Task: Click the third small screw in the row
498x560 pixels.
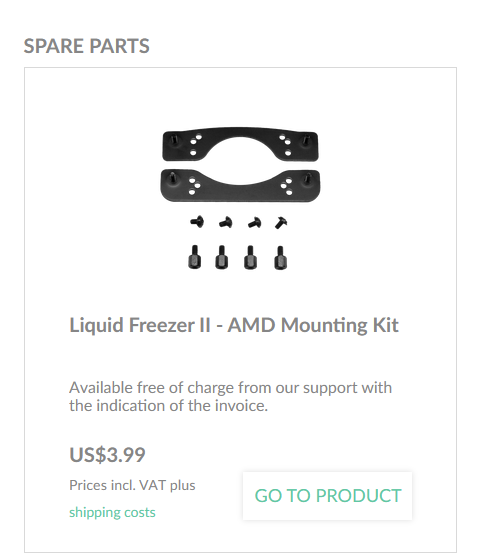Action: click(254, 222)
